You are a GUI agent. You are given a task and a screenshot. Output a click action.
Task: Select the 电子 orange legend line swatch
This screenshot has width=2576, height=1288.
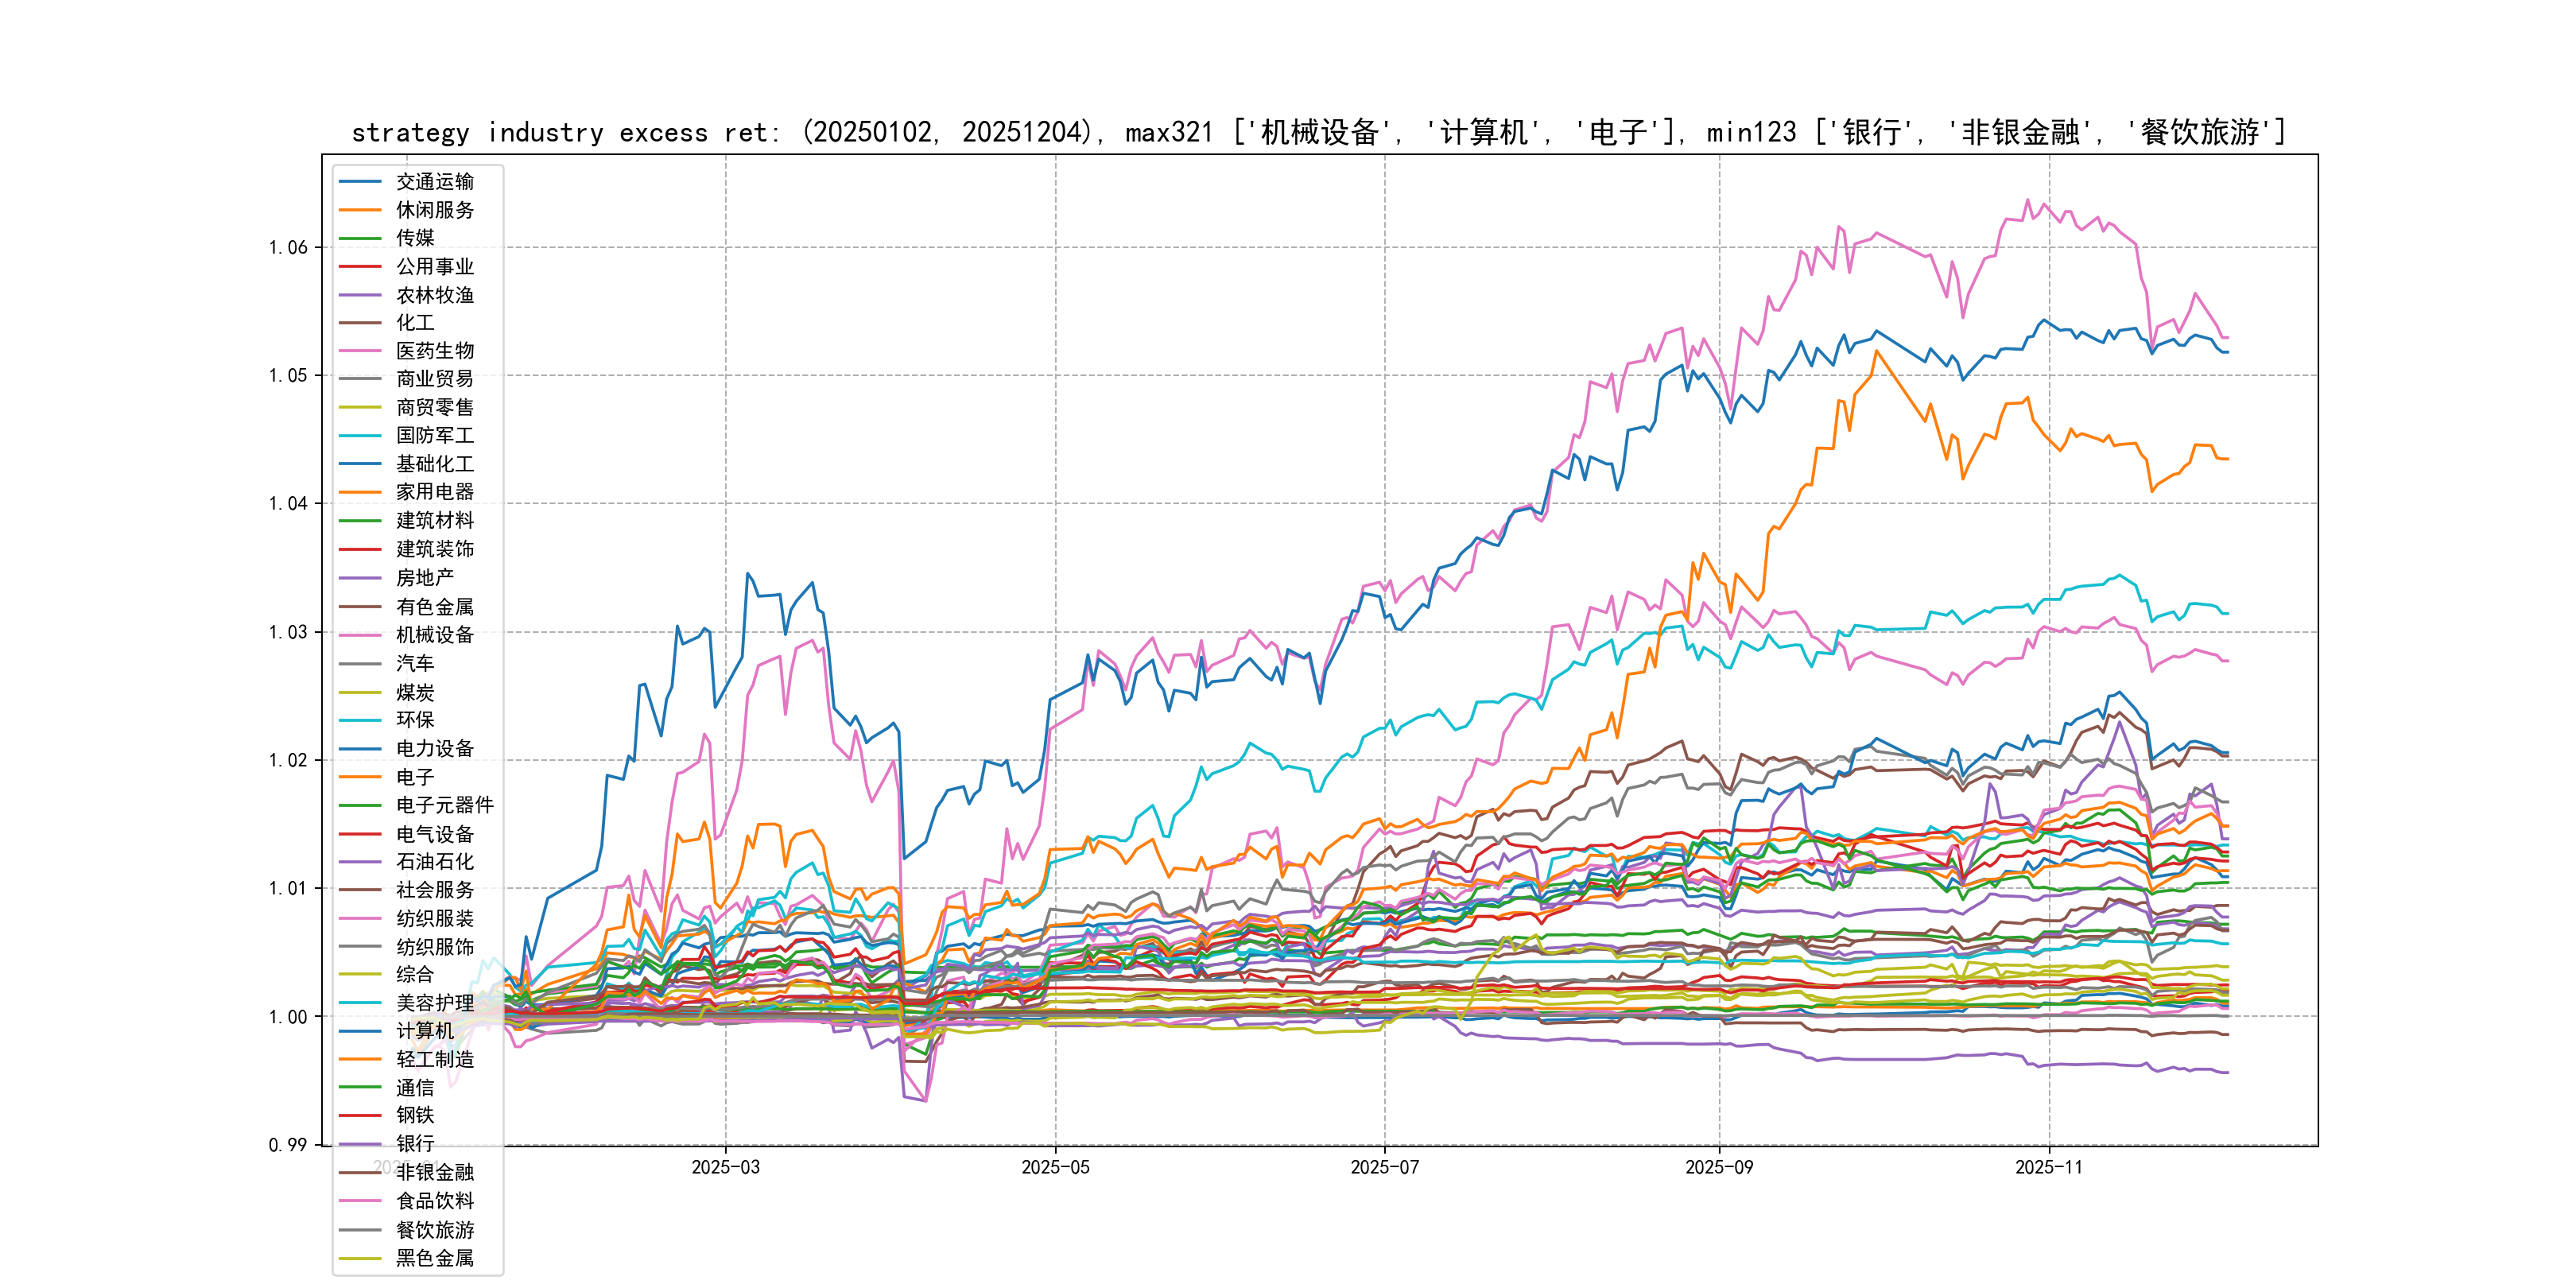tap(360, 777)
